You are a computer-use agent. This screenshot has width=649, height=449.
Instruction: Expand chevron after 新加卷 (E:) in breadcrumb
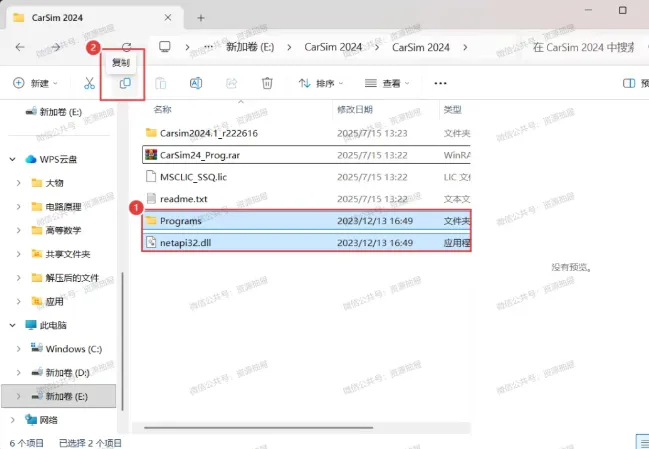[x=289, y=48]
